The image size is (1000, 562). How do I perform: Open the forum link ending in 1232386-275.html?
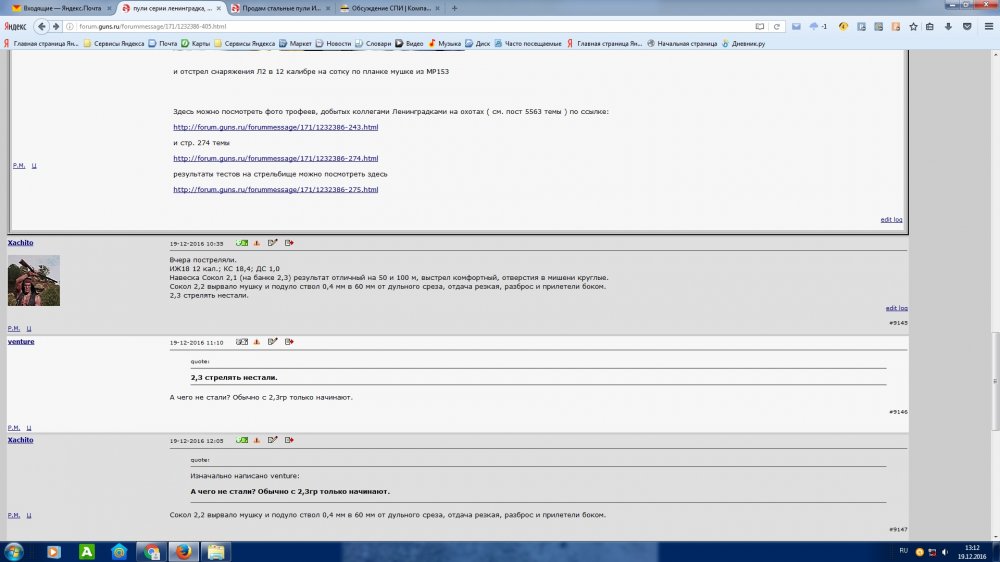pos(275,189)
